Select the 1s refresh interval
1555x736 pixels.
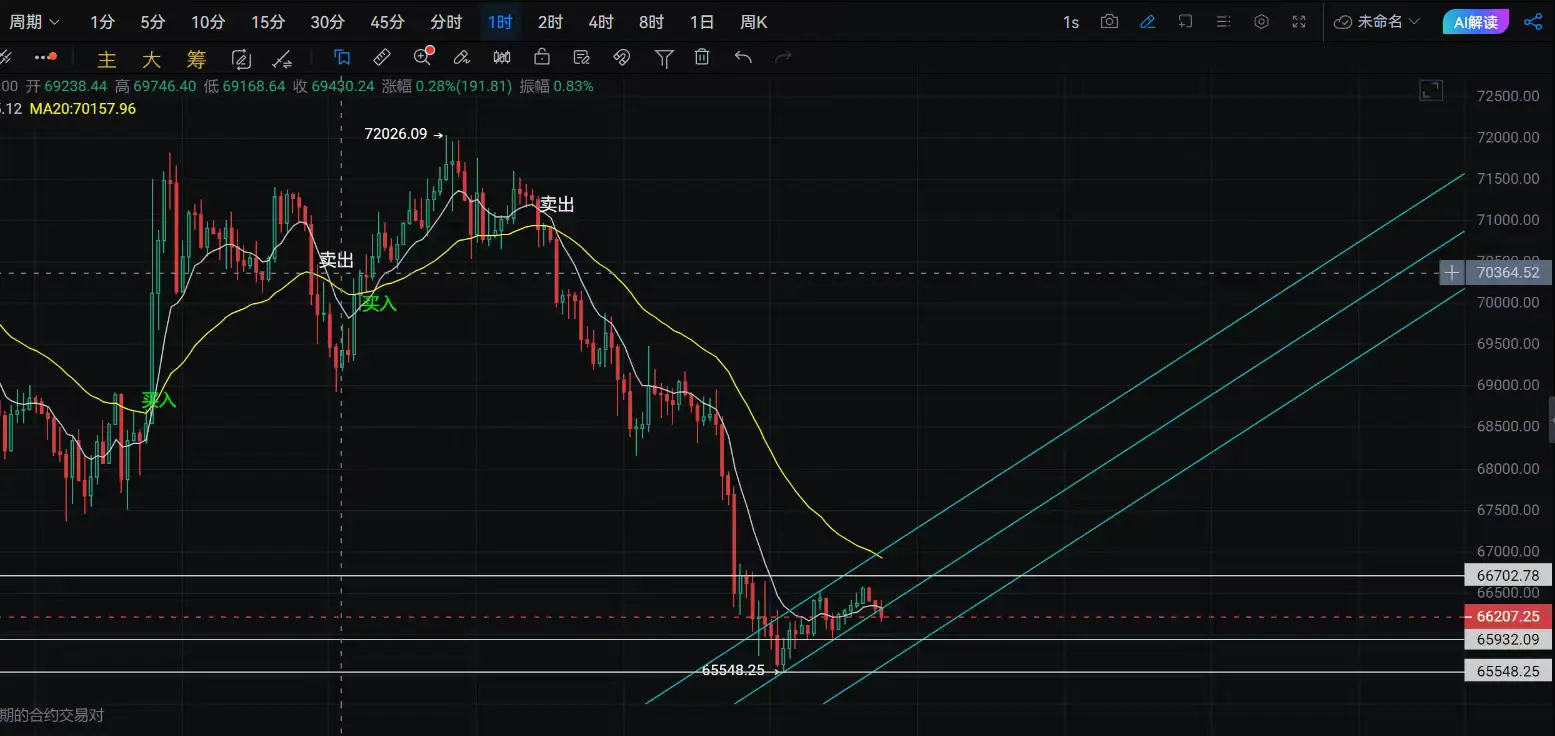[x=1071, y=22]
